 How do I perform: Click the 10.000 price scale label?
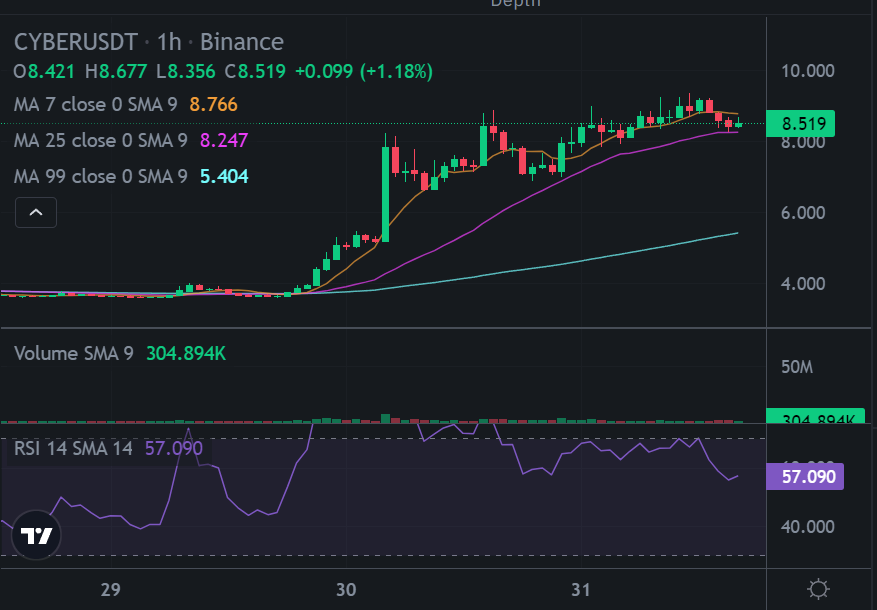click(808, 71)
